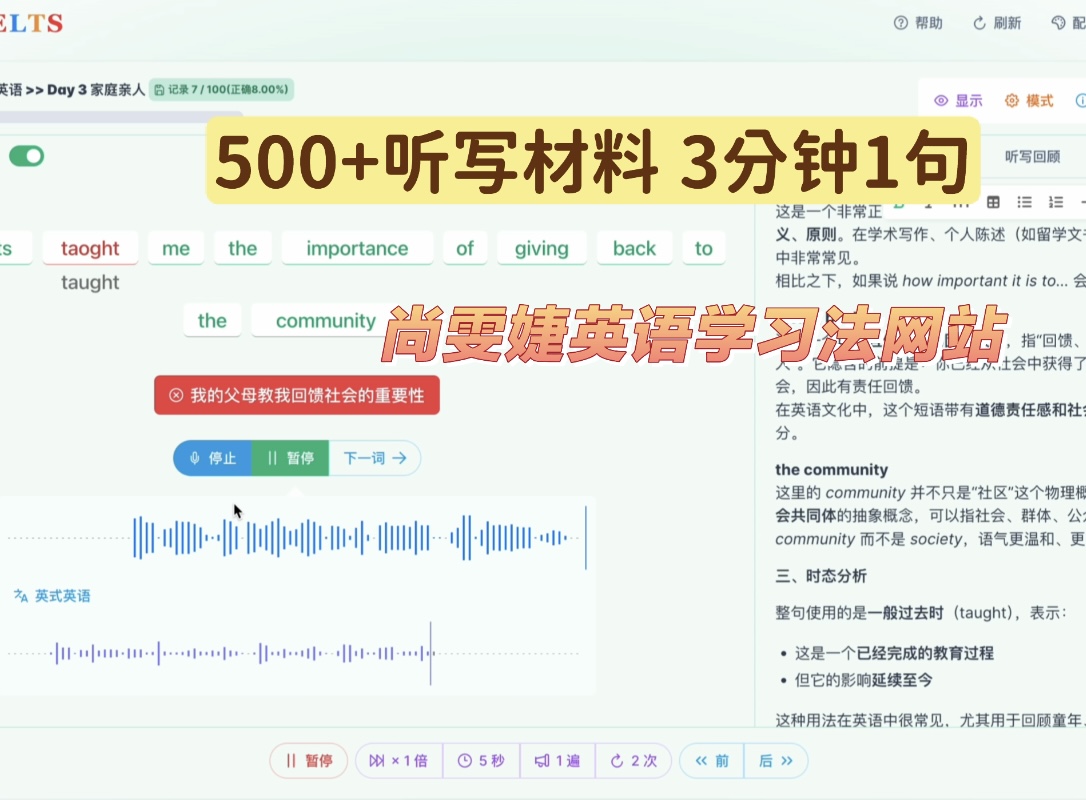Pause playback with the bottom 暂停 button

pos(308,761)
